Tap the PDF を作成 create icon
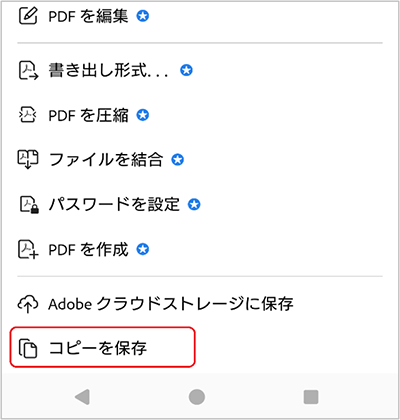400x420 pixels. click(28, 249)
